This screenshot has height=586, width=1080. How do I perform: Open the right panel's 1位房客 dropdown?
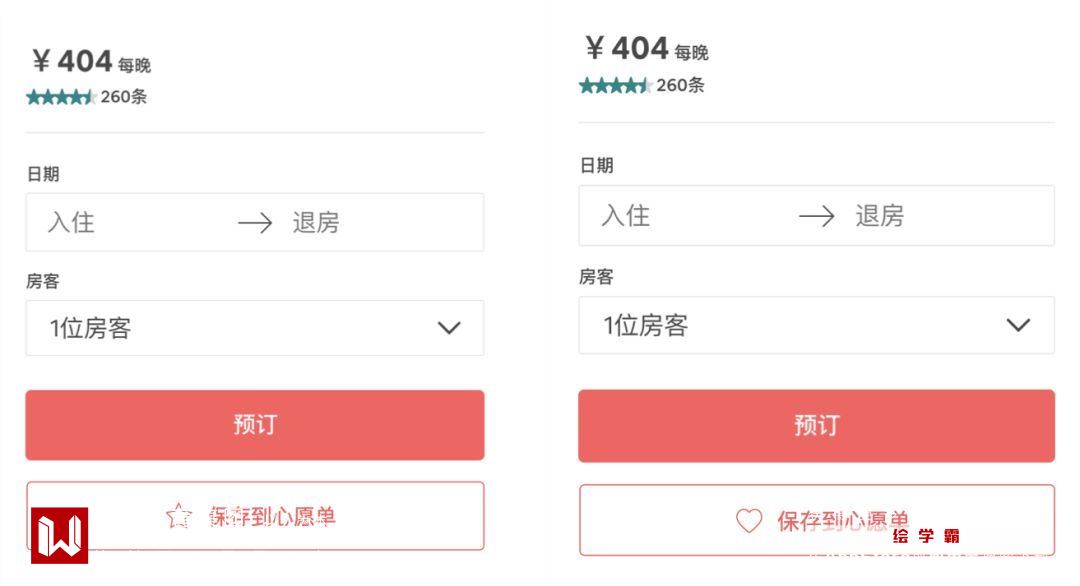coord(815,325)
